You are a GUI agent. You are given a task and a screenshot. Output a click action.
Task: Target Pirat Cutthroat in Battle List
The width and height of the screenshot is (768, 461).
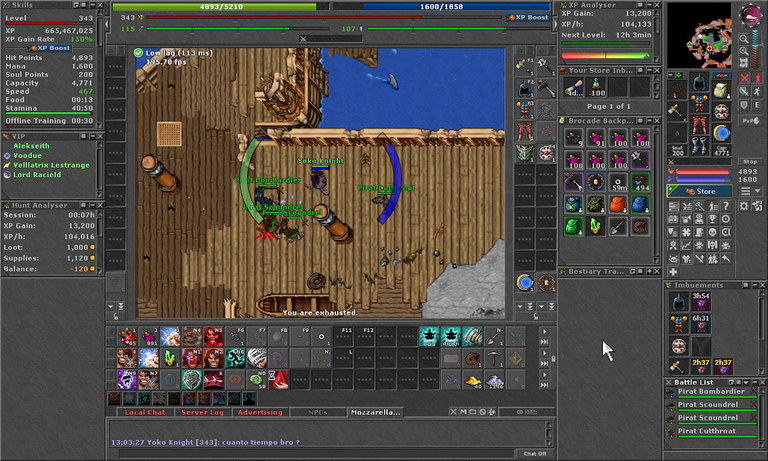(x=711, y=432)
